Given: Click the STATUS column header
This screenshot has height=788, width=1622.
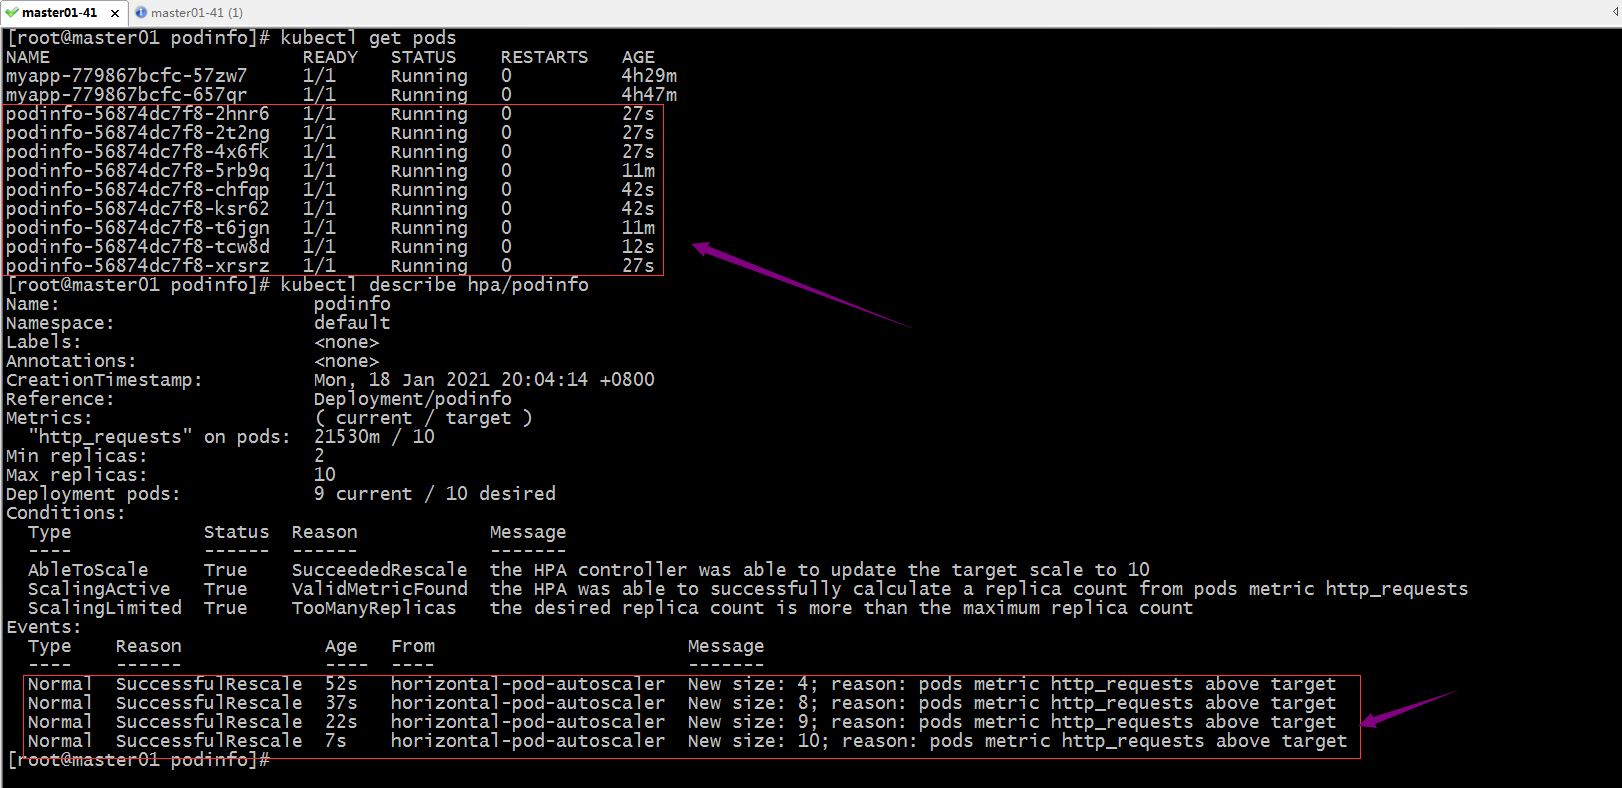Looking at the screenshot, I should click(x=423, y=57).
